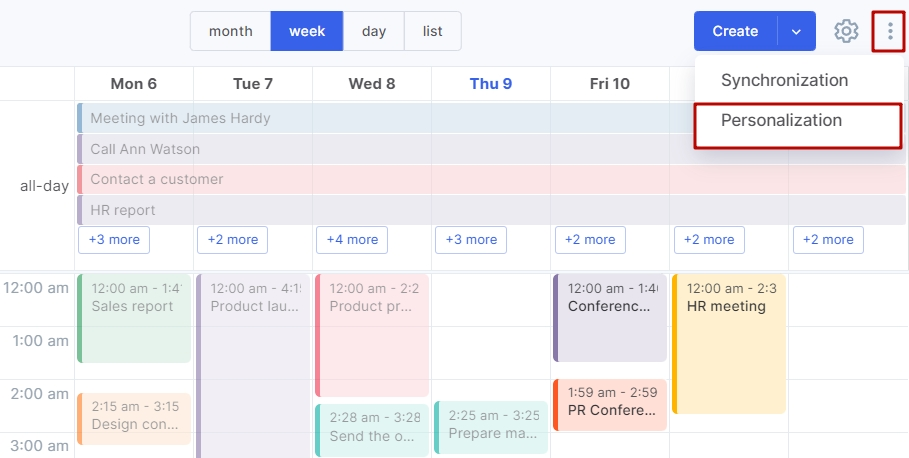This screenshot has height=458, width=909.
Task: Expand +3 more events on Monday
Action: (x=113, y=240)
